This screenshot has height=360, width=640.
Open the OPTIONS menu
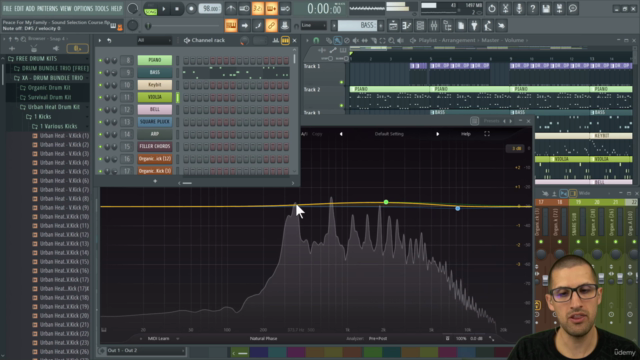pyautogui.click(x=83, y=9)
